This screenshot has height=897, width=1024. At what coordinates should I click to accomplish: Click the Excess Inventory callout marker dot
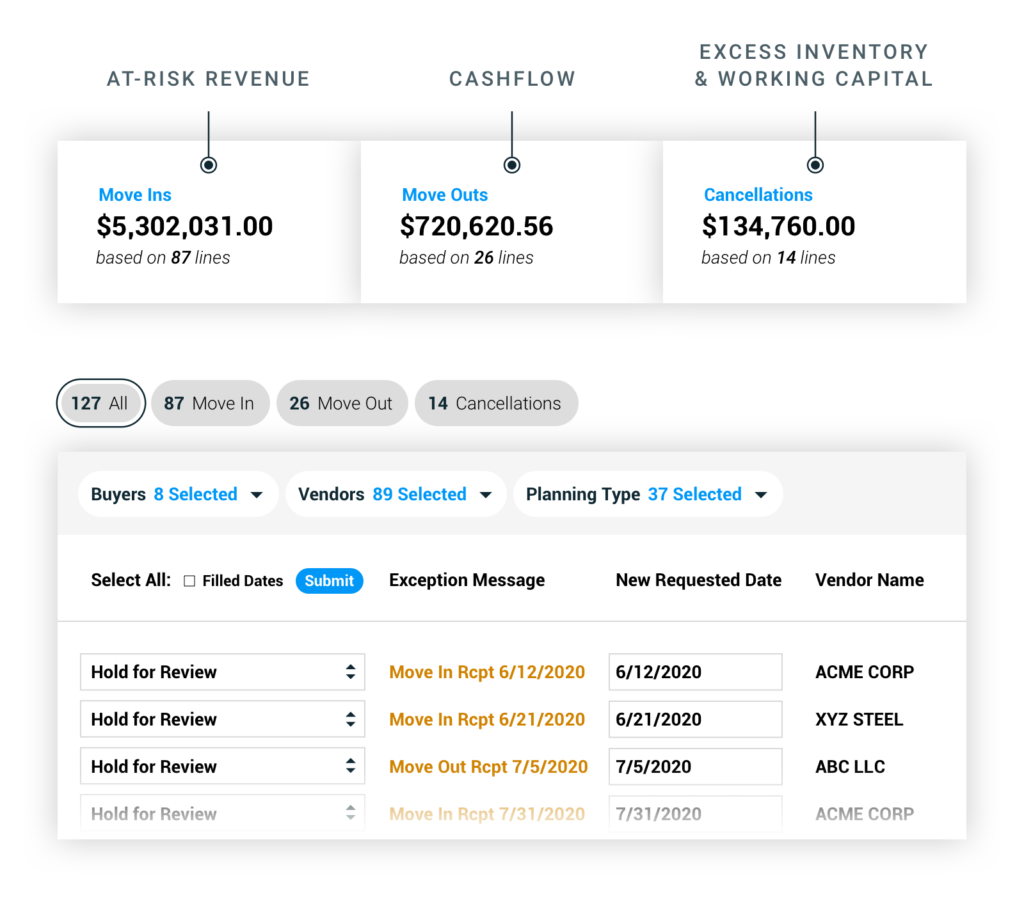(x=815, y=165)
